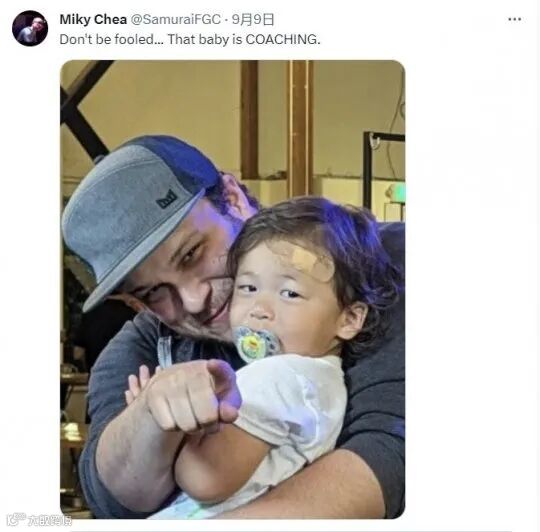Click the tweet text 'That baby is COACHING'
Image resolution: width=540 pixels, height=532 pixels.
coord(243,40)
